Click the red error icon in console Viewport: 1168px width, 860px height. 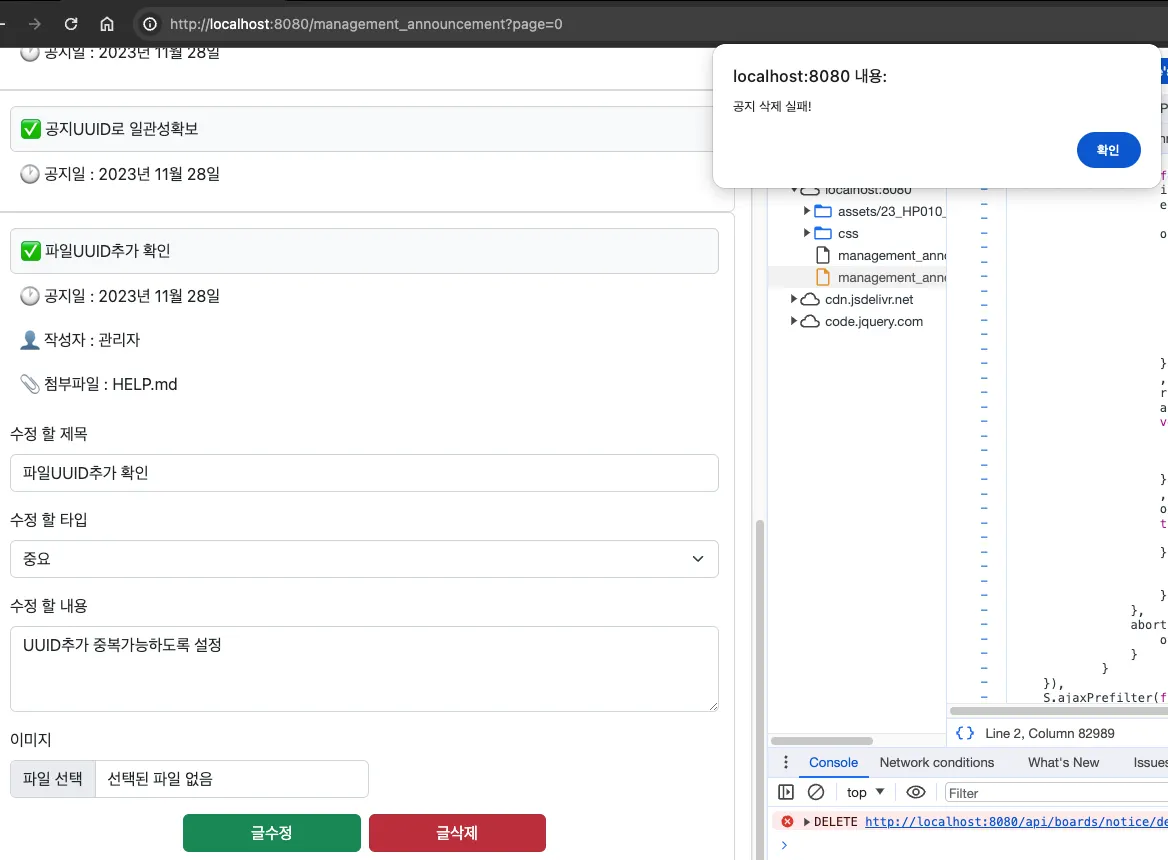787,821
